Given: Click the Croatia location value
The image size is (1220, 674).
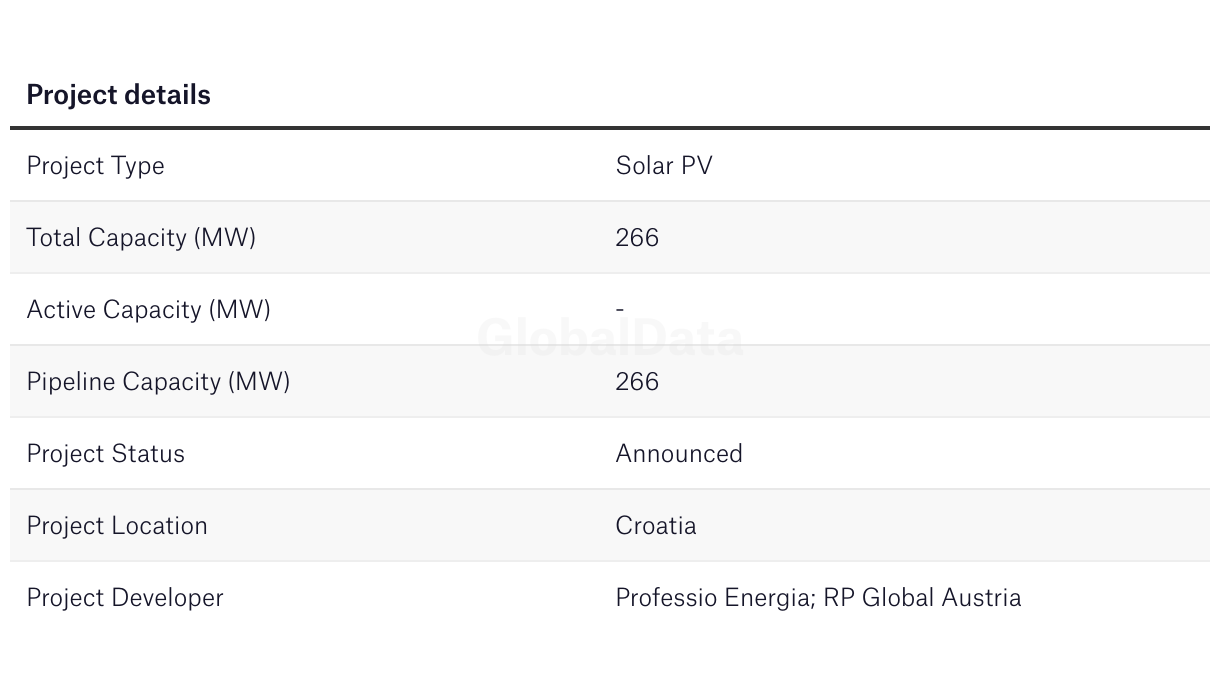Looking at the screenshot, I should (x=656, y=526).
